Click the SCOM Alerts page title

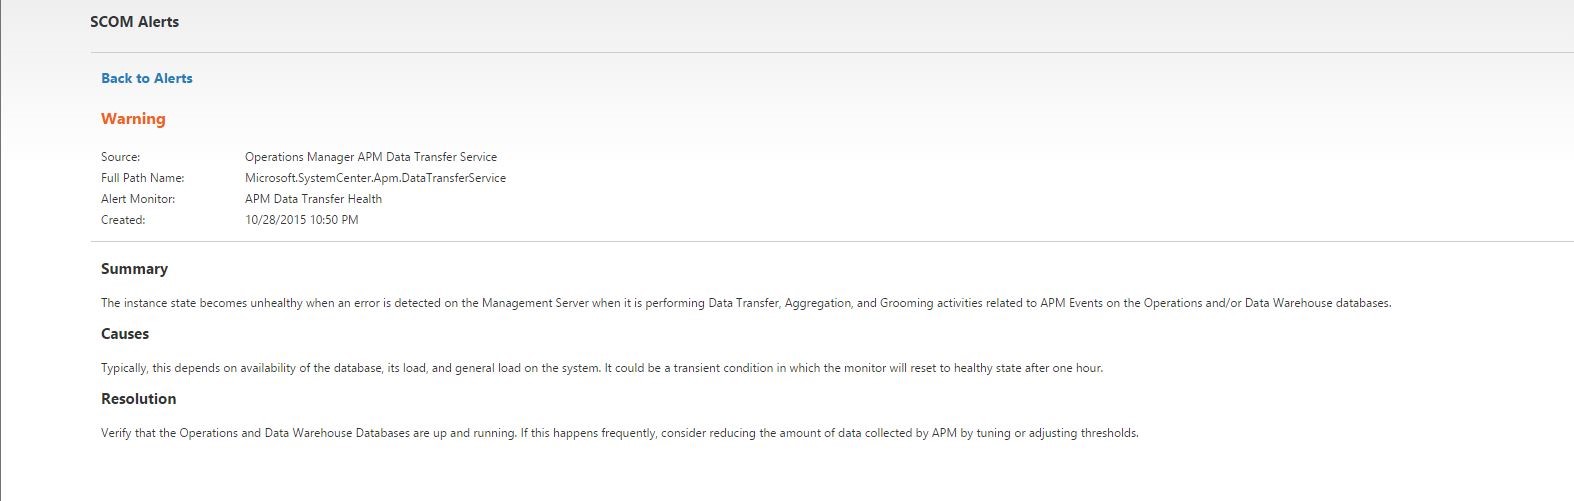pos(135,22)
